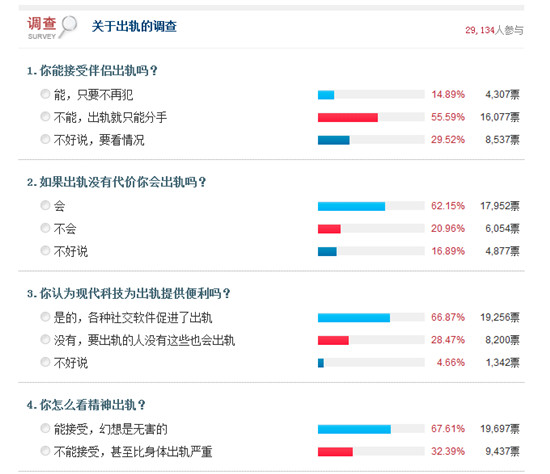The image size is (550, 474).
Task: Select 不好说 under question 2
Action: pyautogui.click(x=45, y=251)
